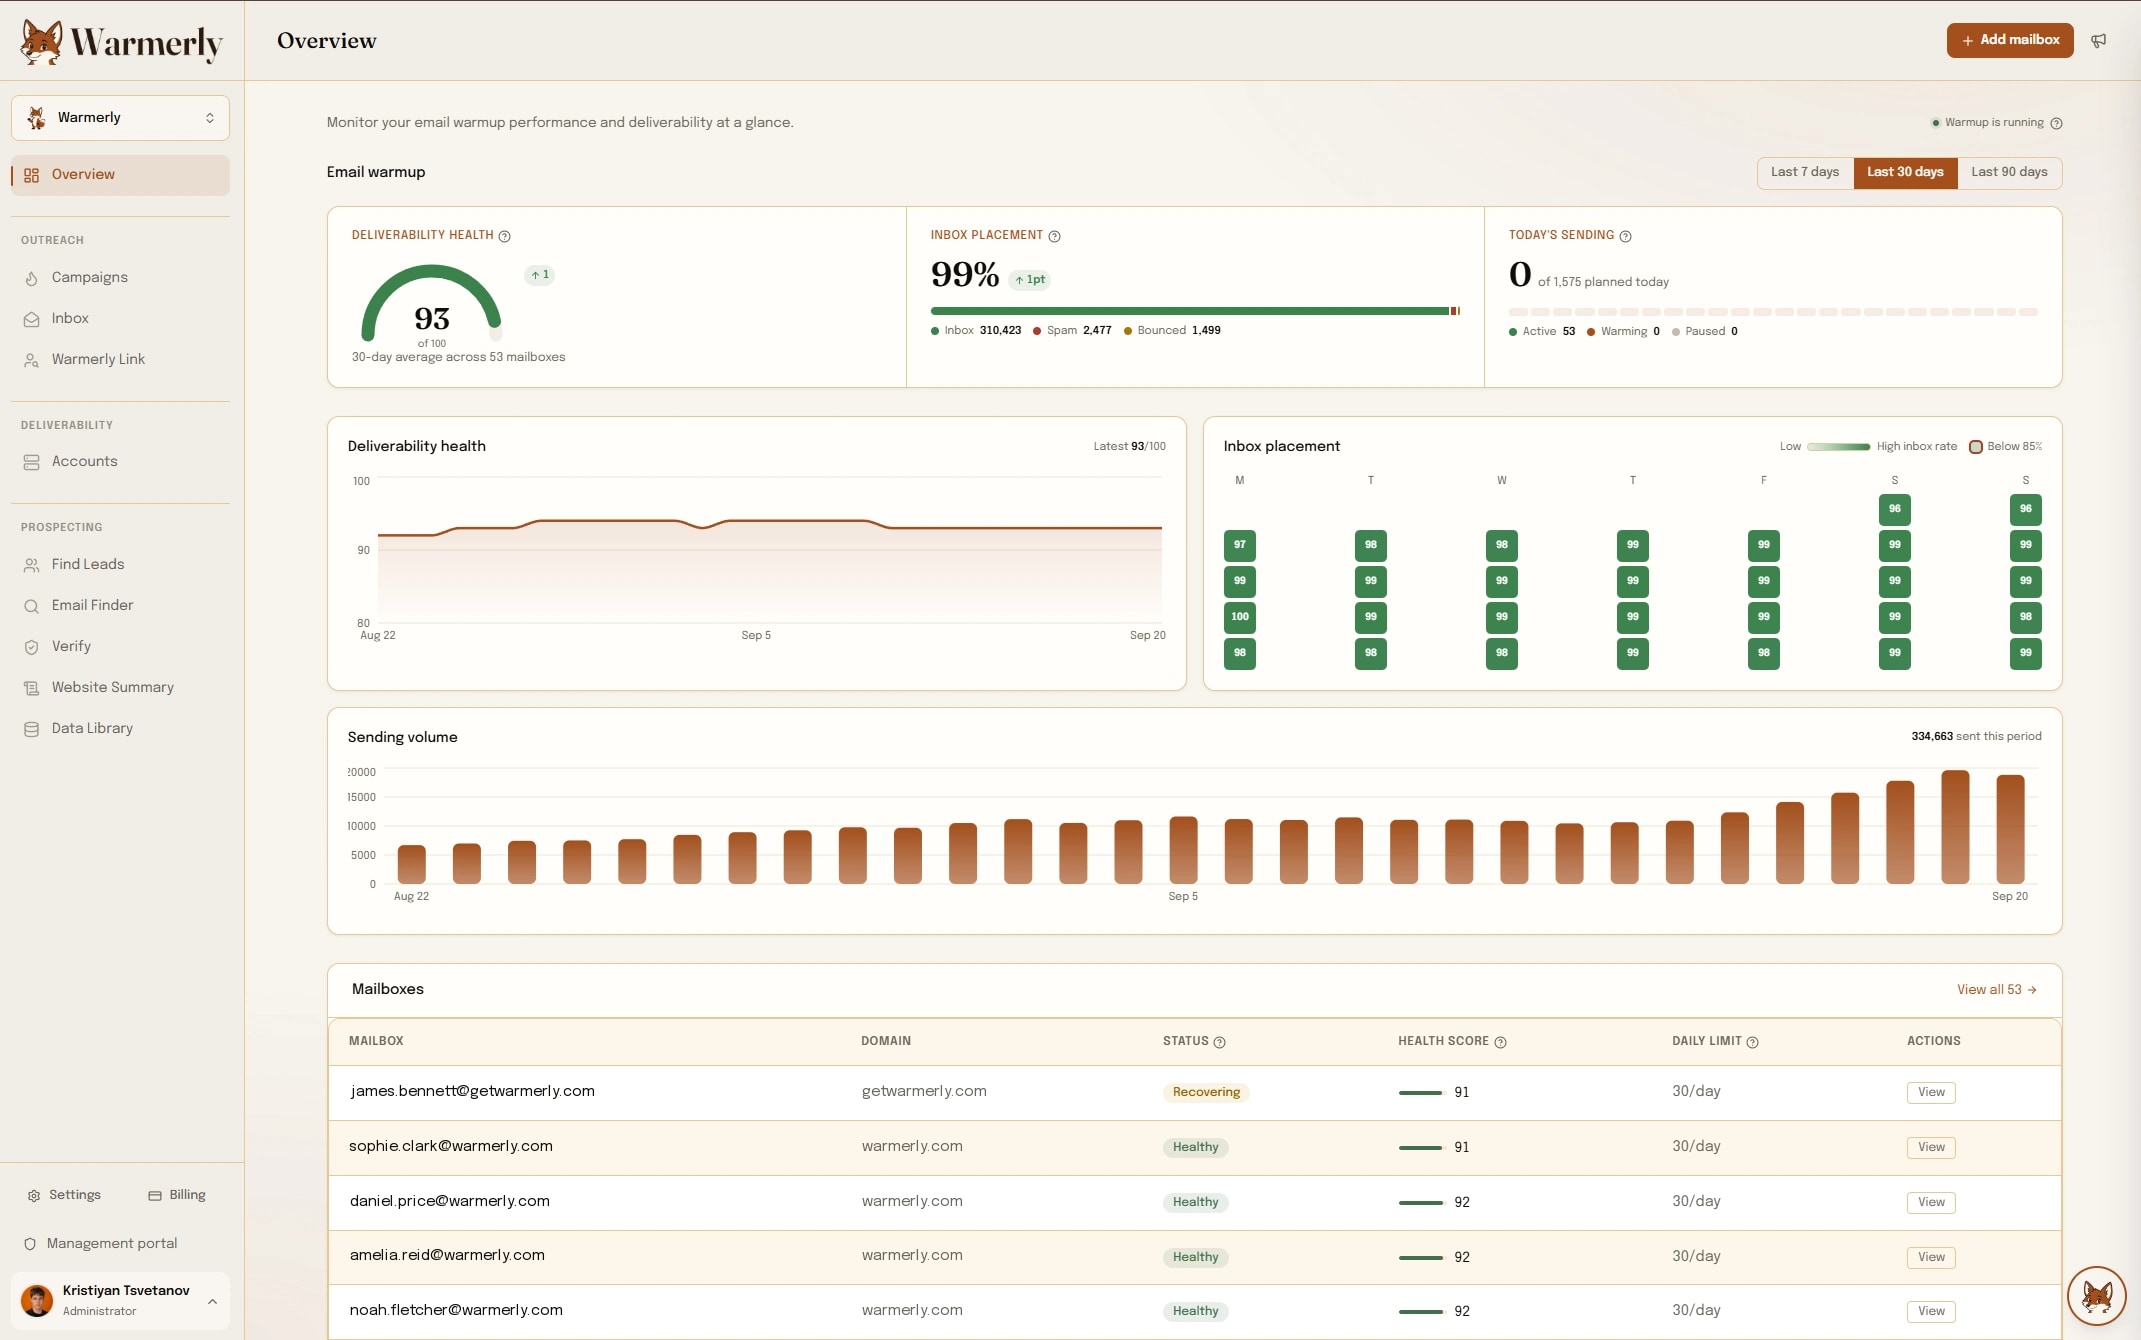The image size is (2141, 1340).
Task: Click the Settings gear icon
Action: [x=34, y=1196]
